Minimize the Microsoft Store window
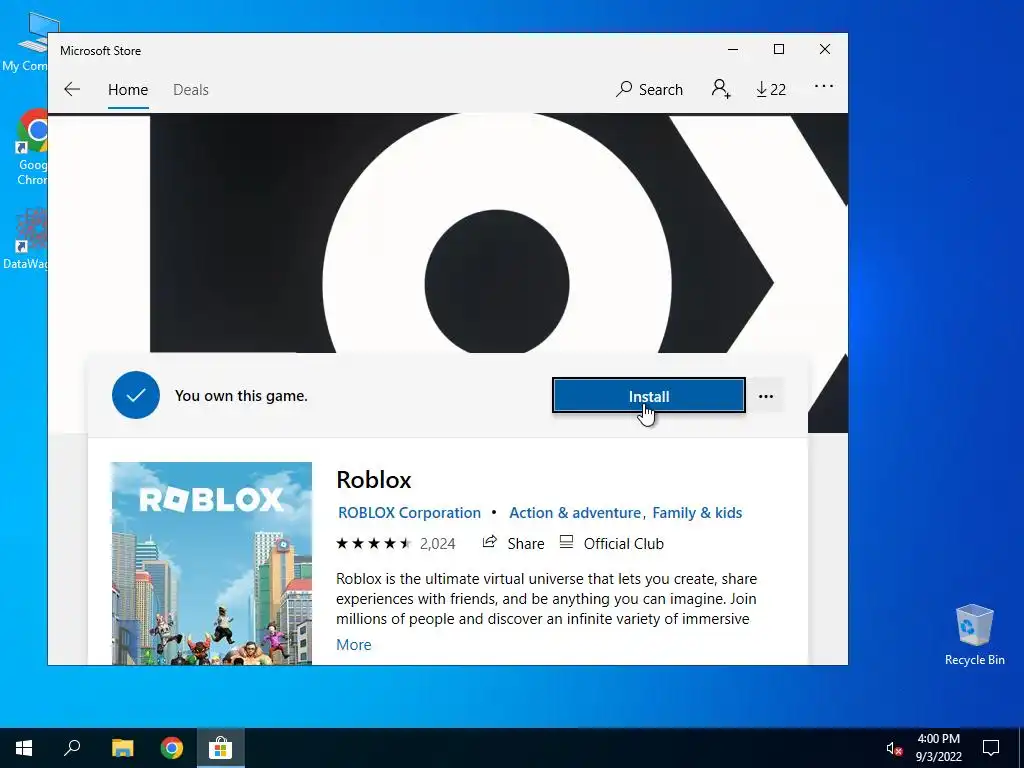 733,50
